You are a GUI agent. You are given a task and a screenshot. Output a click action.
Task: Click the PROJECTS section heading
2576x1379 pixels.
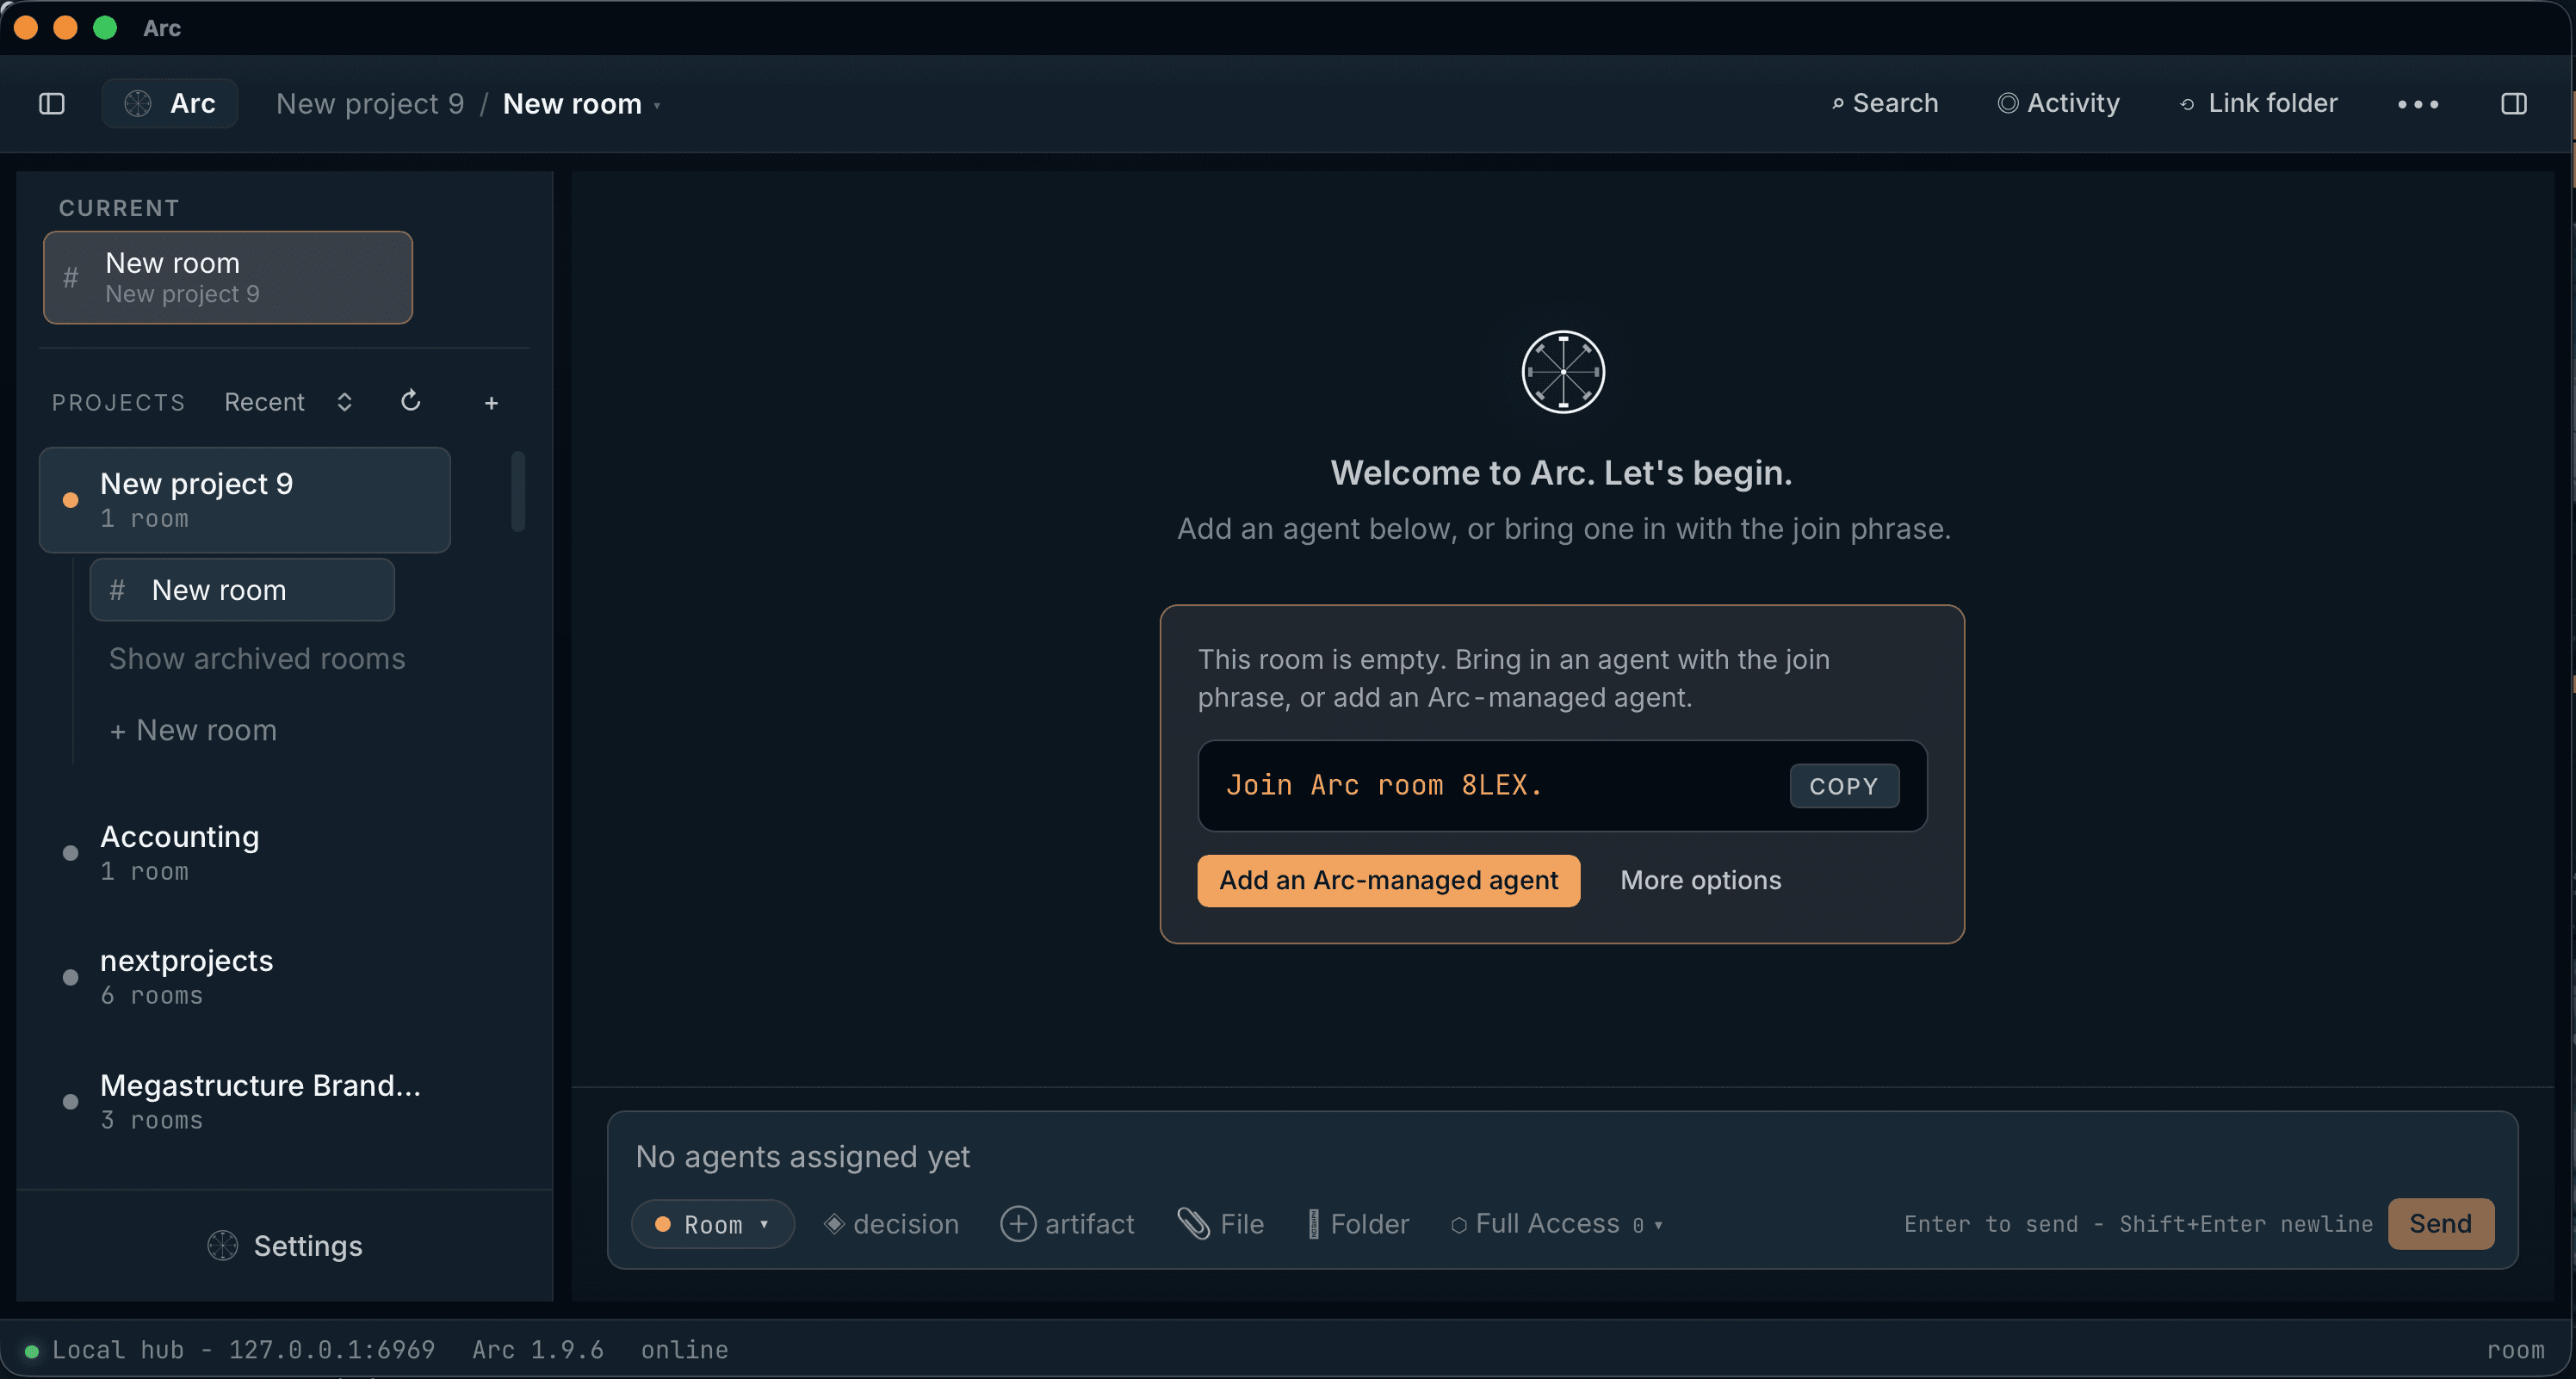tap(119, 403)
